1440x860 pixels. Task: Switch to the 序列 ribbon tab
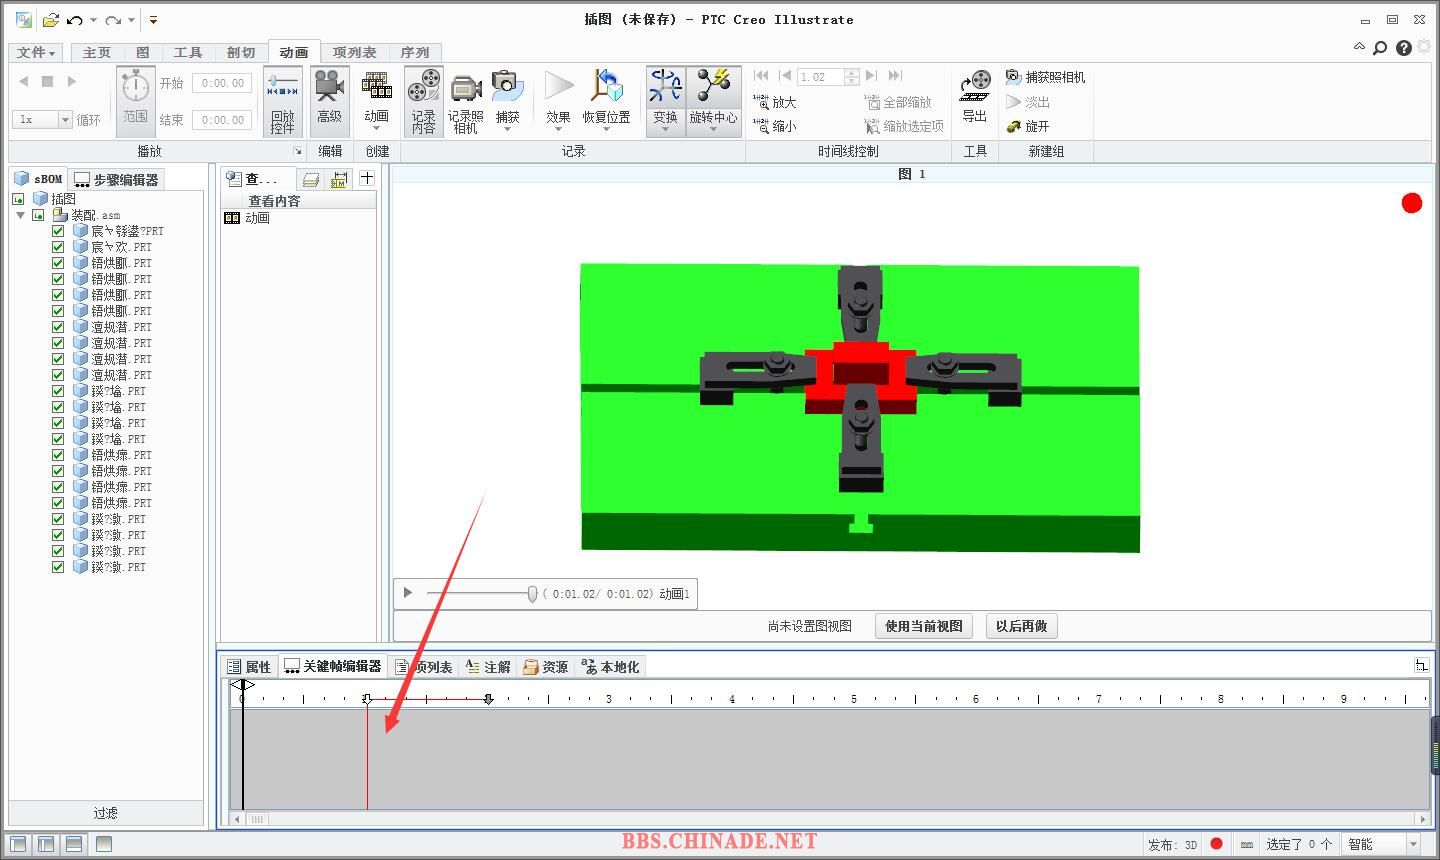point(414,52)
